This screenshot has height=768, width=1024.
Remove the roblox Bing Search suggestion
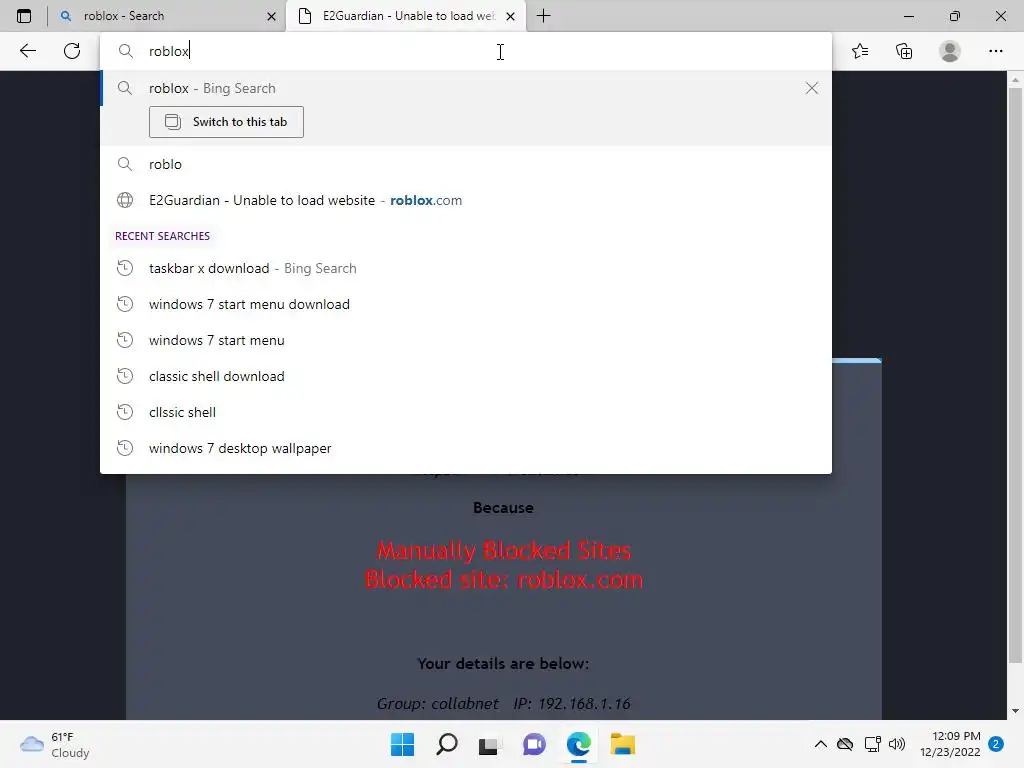tap(812, 88)
